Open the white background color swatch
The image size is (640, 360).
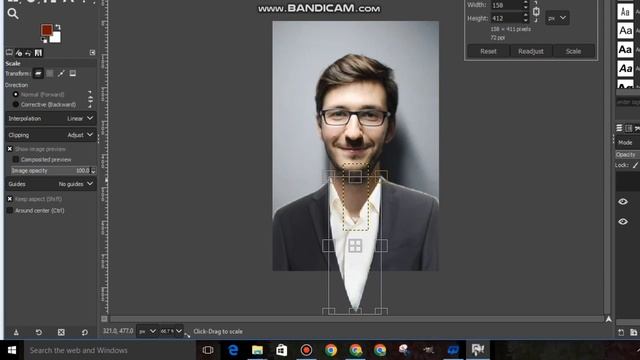[56, 38]
